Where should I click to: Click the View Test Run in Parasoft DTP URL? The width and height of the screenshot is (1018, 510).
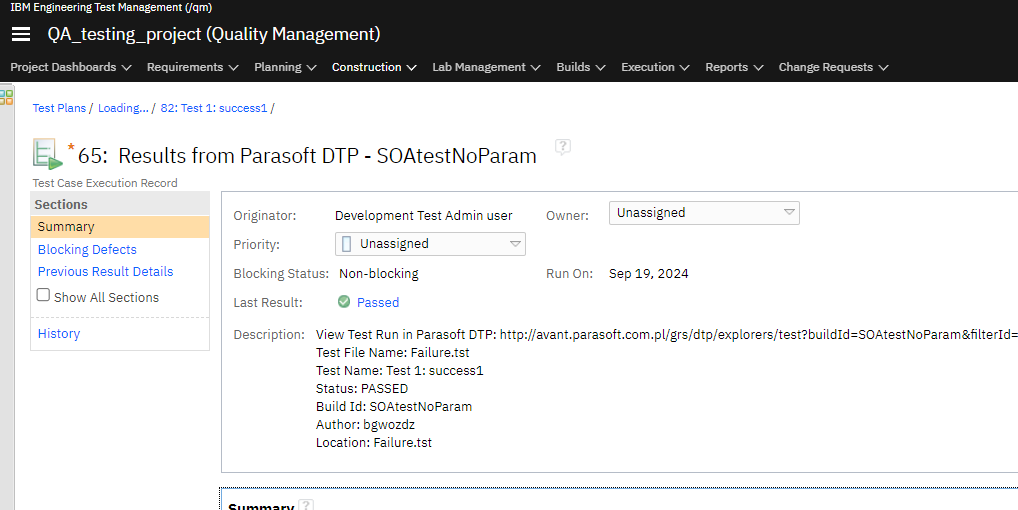758,334
